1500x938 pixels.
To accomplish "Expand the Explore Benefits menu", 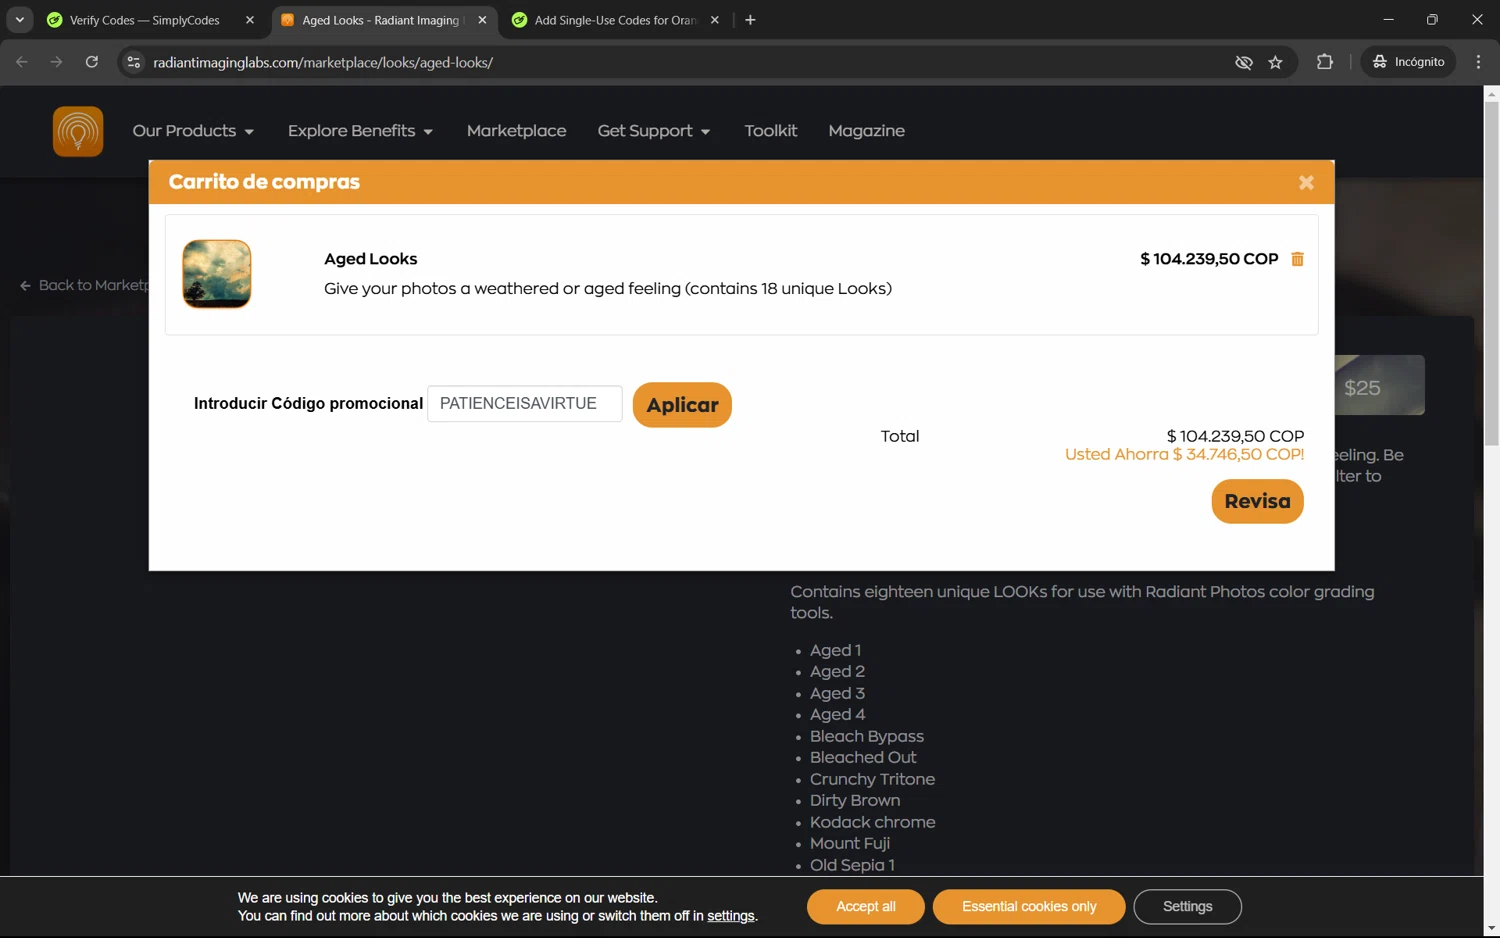I will click(x=360, y=131).
